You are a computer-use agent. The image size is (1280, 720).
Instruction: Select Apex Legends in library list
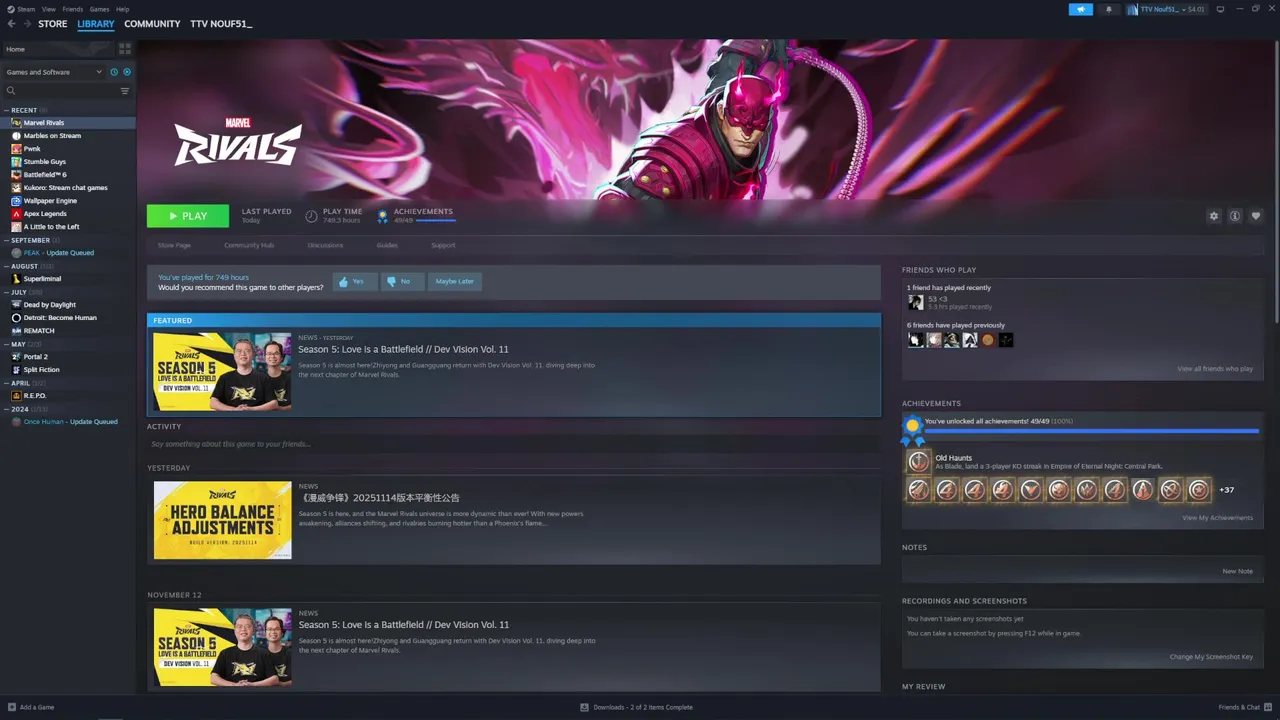(x=45, y=214)
